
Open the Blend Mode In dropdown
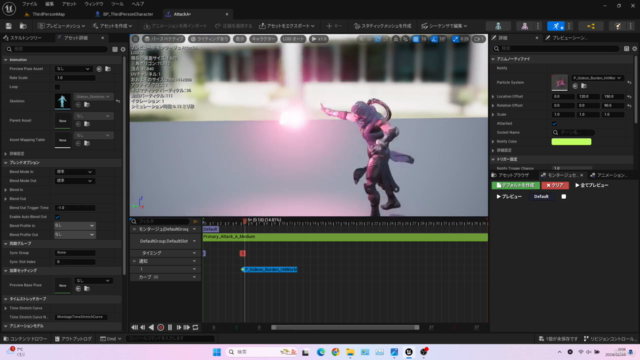(x=75, y=172)
